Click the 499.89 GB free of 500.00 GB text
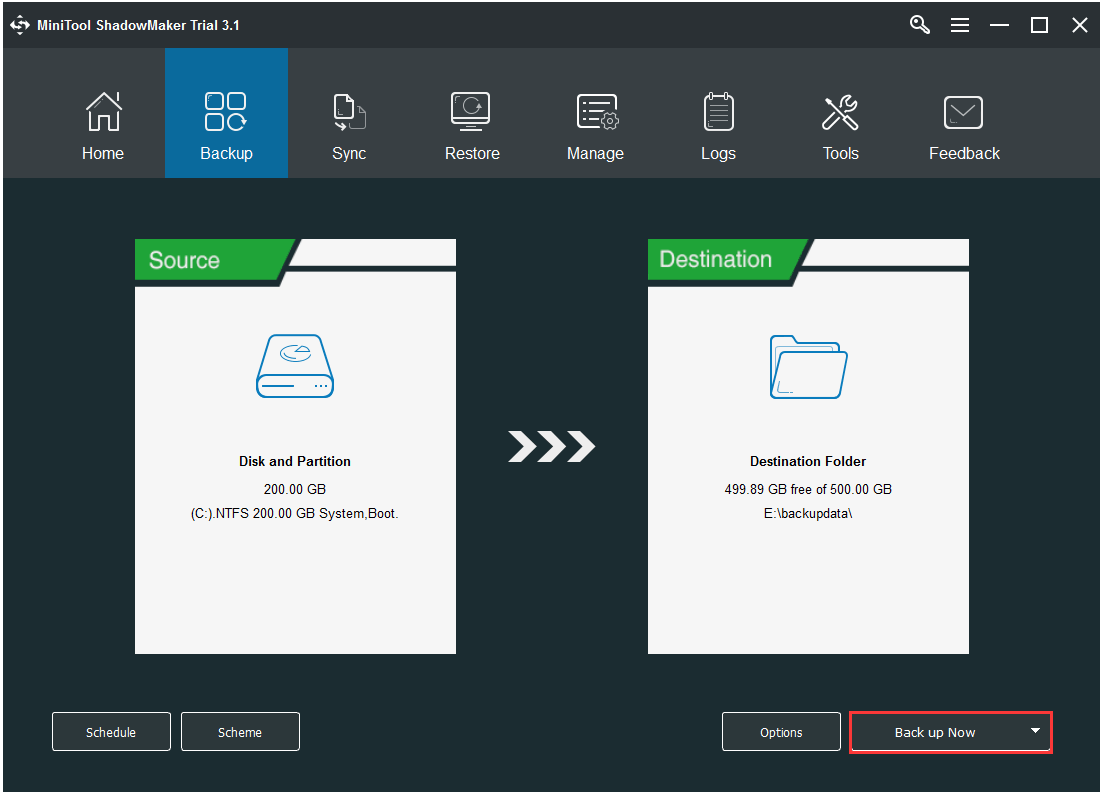 pyautogui.click(x=808, y=489)
